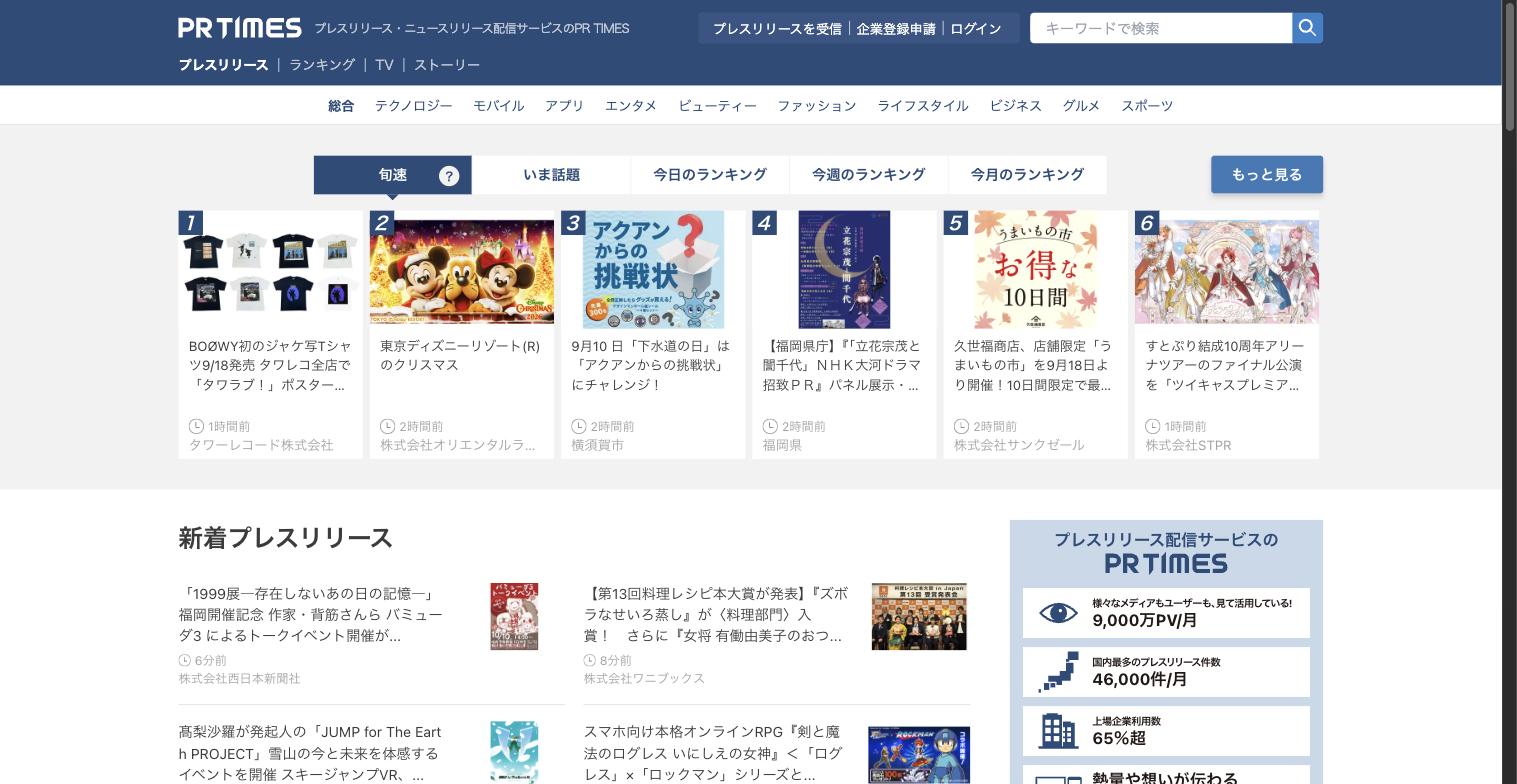Click the ログイン link
Image resolution: width=1517 pixels, height=784 pixels.
(976, 29)
